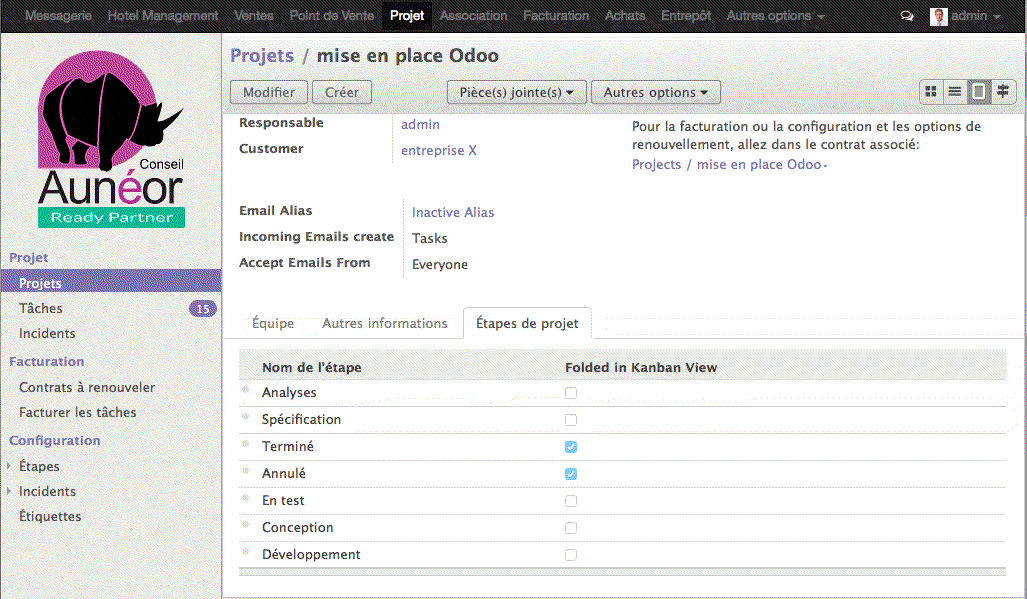Switch to the Équipe tab
The width and height of the screenshot is (1027, 599).
tap(272, 323)
